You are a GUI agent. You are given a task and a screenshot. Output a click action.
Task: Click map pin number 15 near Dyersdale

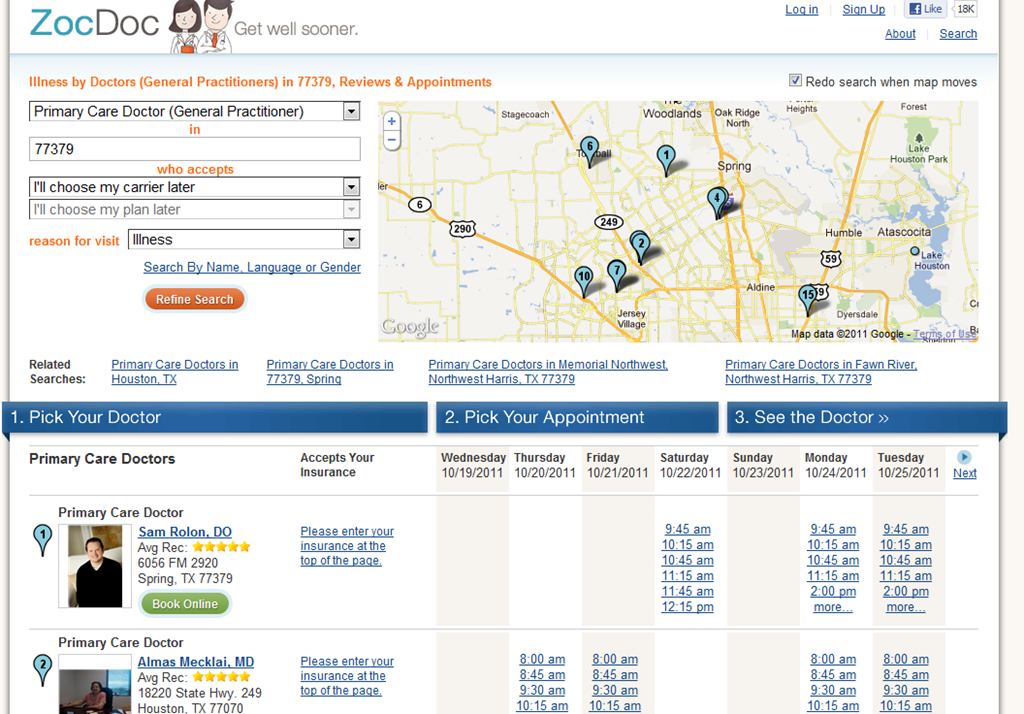click(x=808, y=299)
